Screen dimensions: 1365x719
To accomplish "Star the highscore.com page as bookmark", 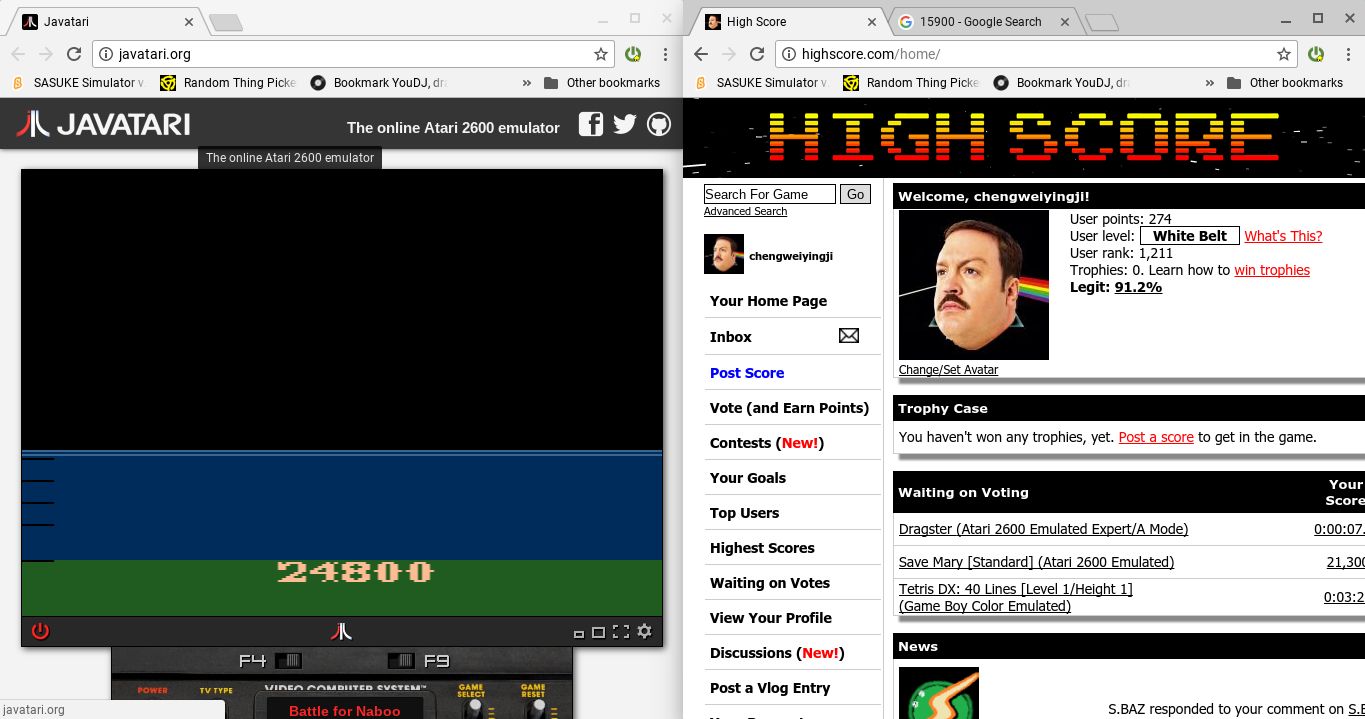I will pos(1283,54).
